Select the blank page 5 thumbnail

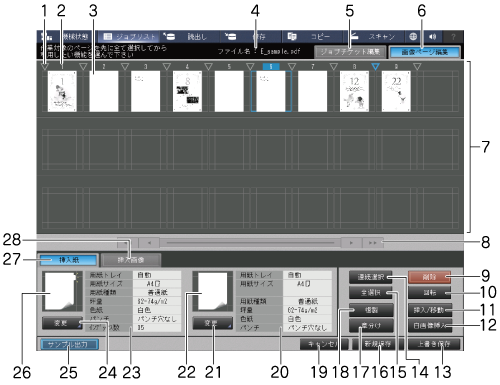[229, 91]
